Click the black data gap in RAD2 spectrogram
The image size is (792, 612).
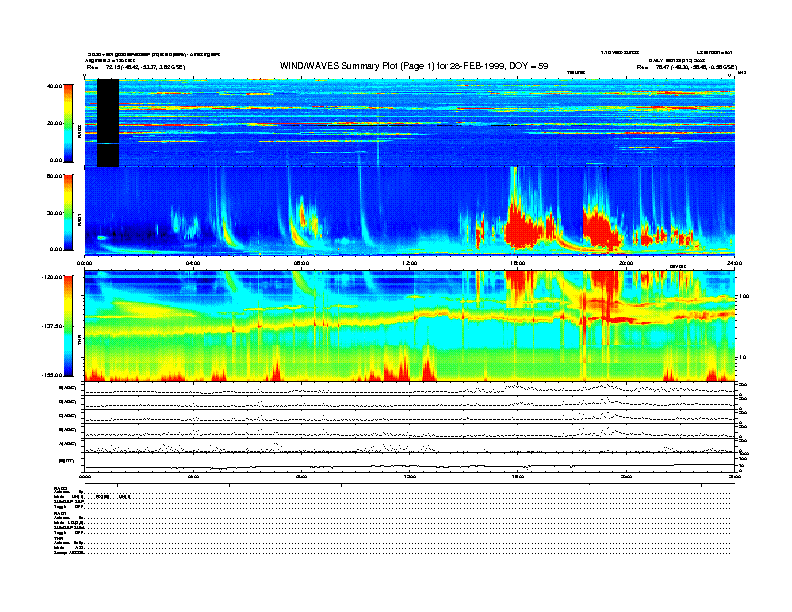point(108,123)
